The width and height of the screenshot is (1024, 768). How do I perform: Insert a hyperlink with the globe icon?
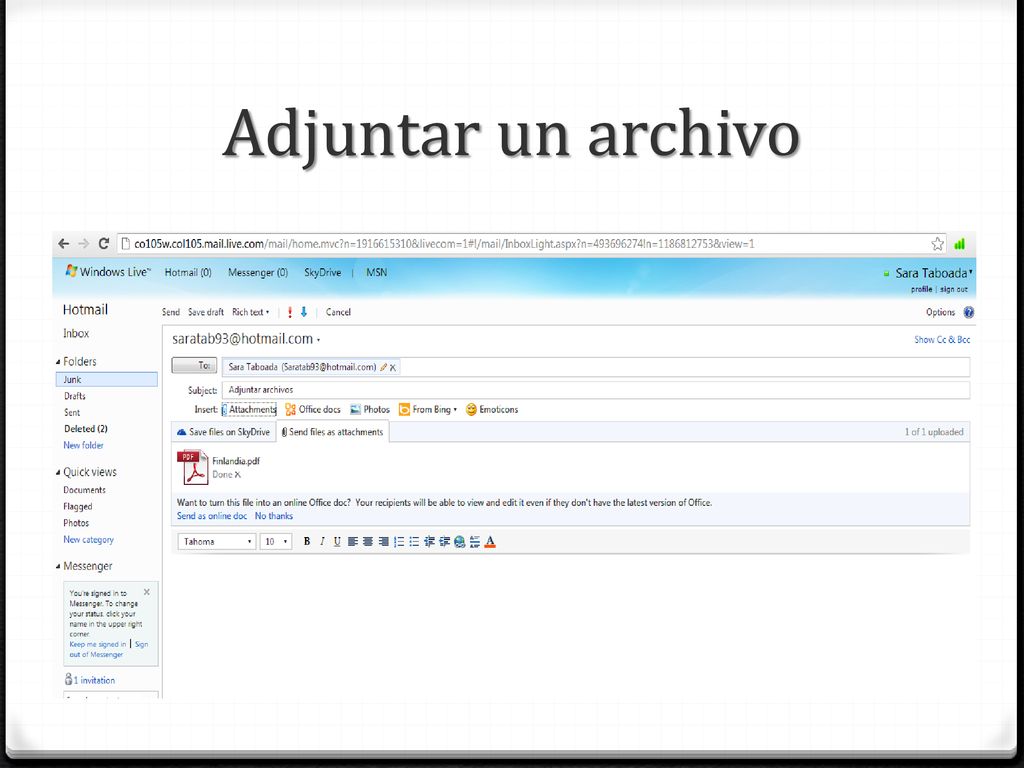460,541
